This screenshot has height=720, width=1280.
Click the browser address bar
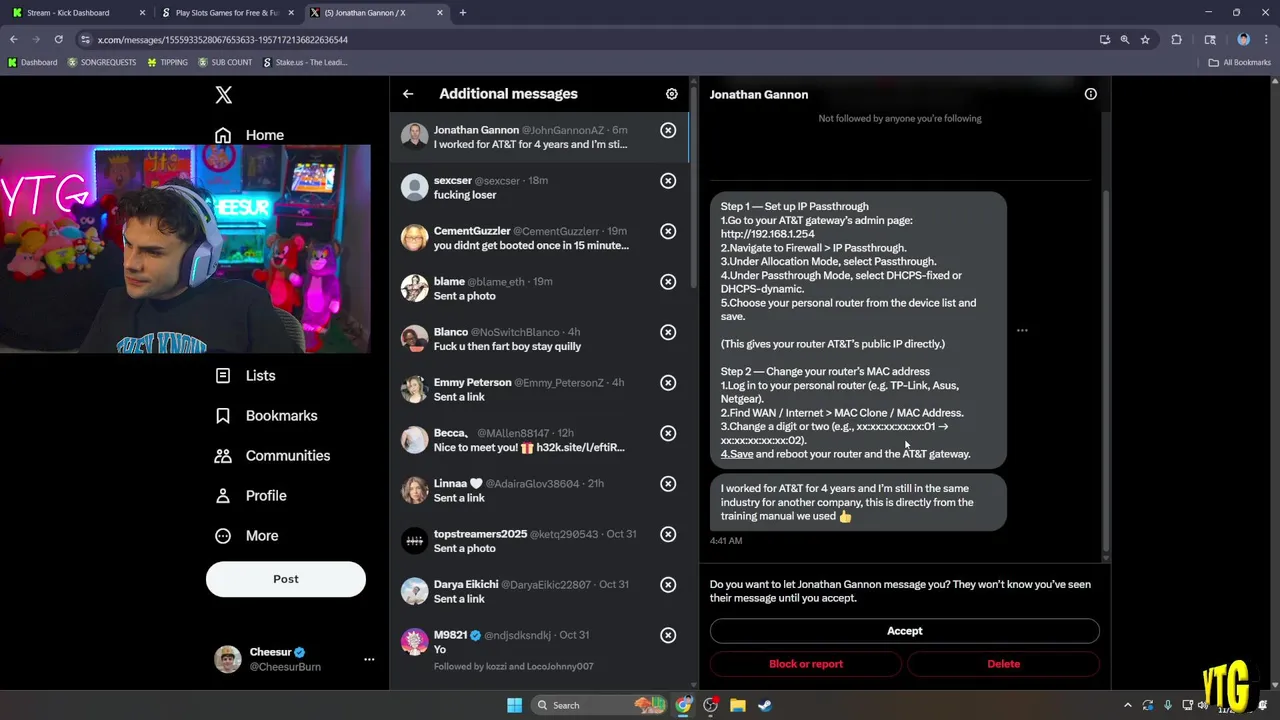point(590,39)
